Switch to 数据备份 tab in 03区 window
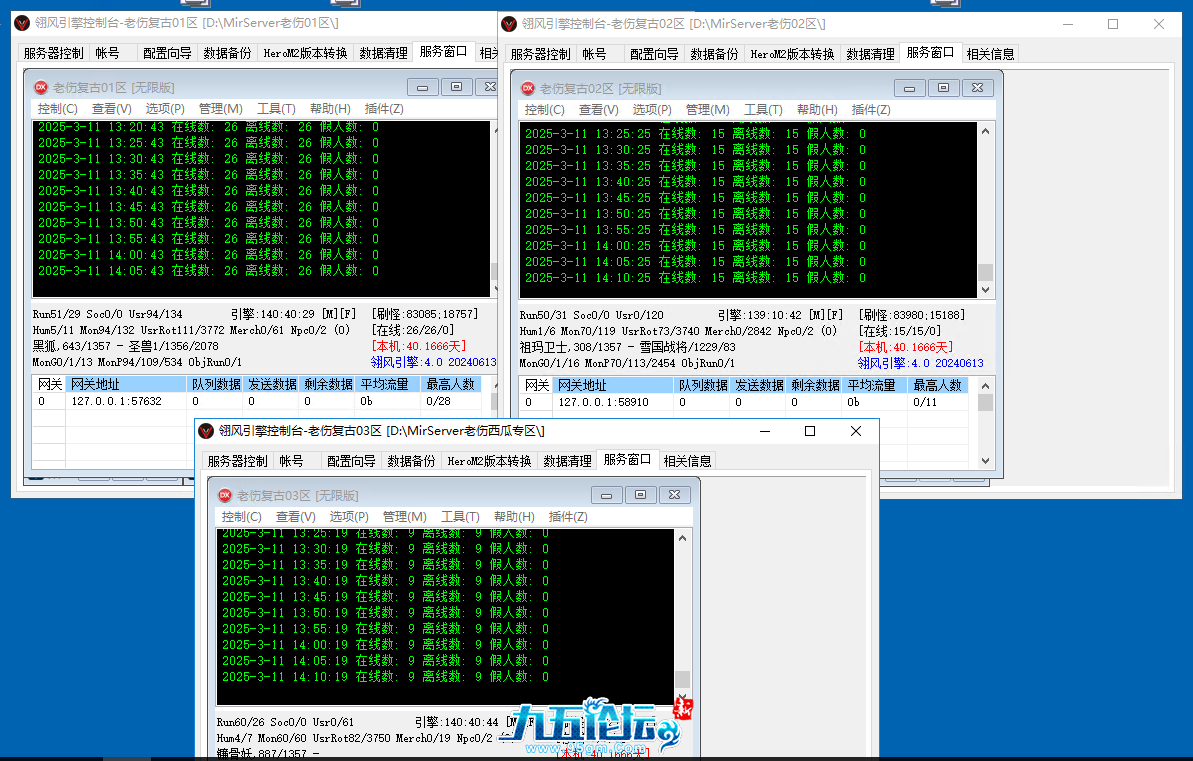 click(x=412, y=461)
